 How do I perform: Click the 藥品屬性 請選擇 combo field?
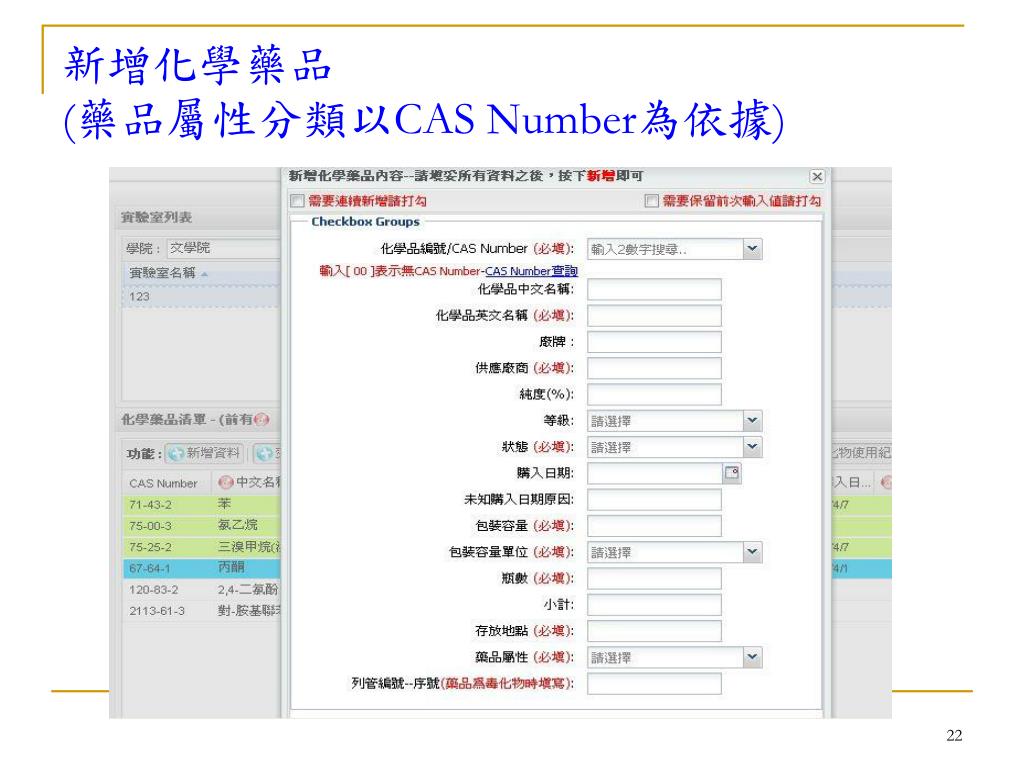(665, 657)
